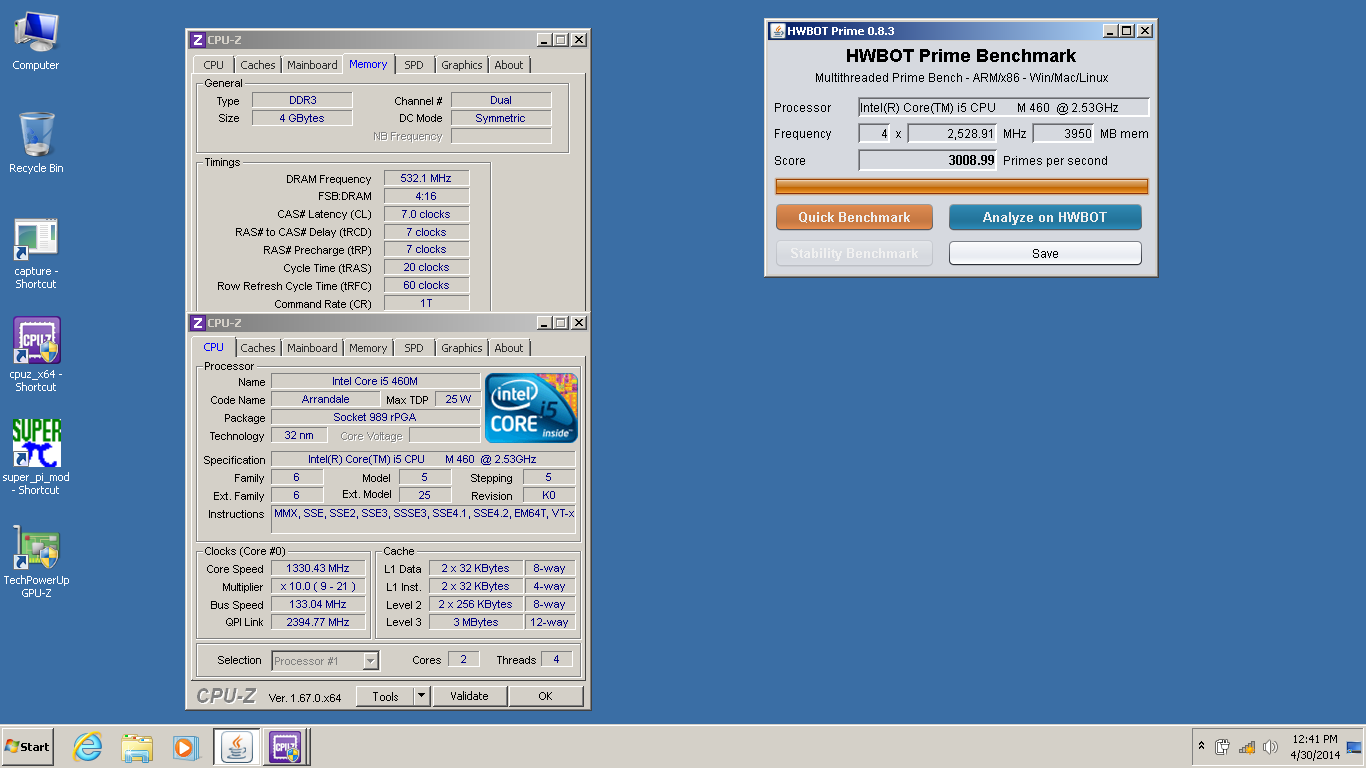Open Graphics tab in the processor CPU-Z window
Image resolution: width=1366 pixels, height=768 pixels.
(462, 348)
